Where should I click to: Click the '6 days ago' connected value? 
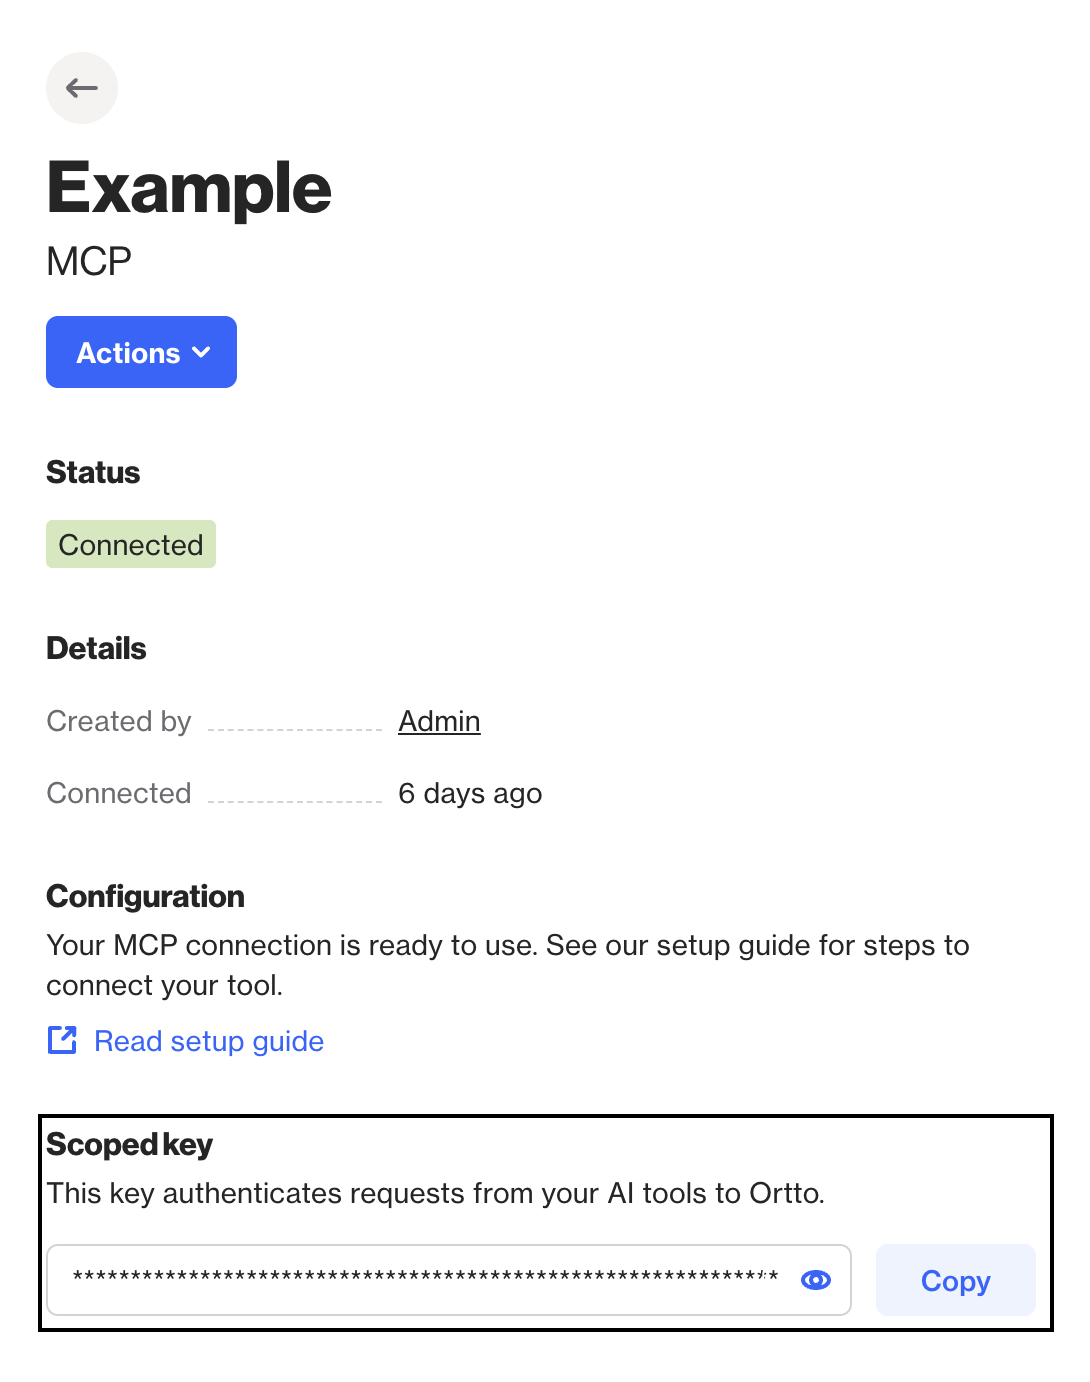tap(470, 793)
